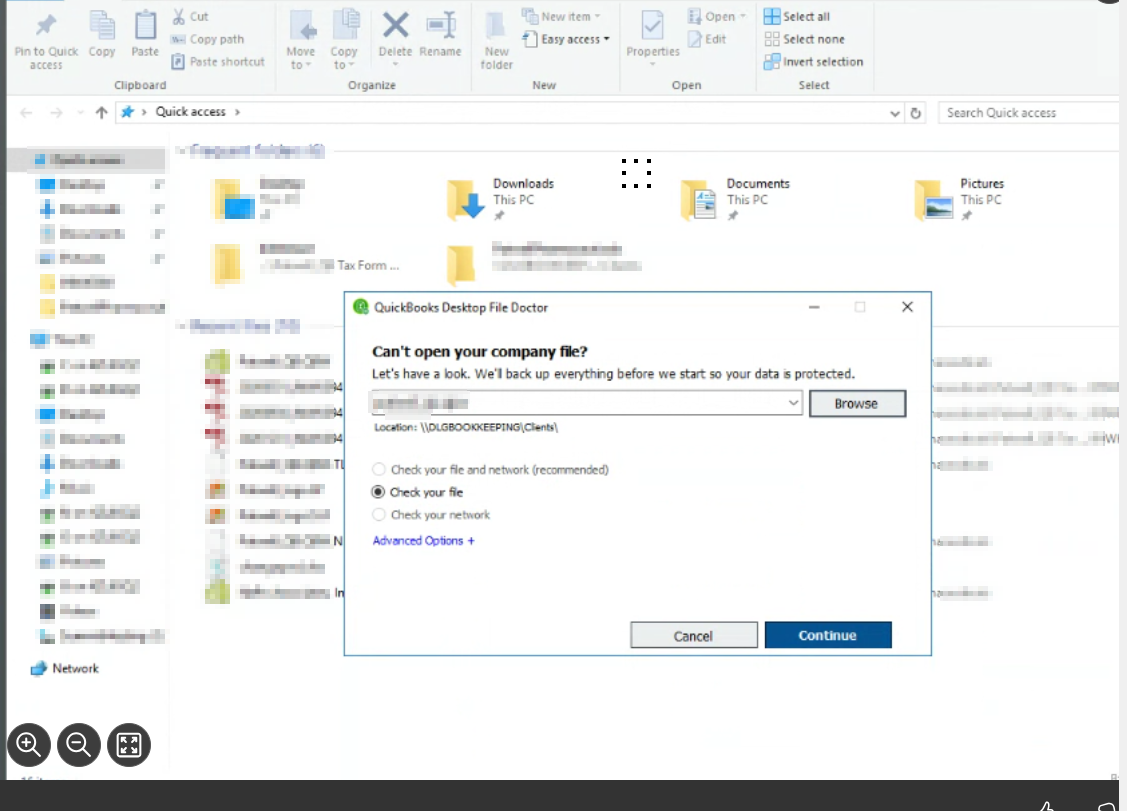
Task: Click the Paste clipboard icon
Action: (x=145, y=26)
